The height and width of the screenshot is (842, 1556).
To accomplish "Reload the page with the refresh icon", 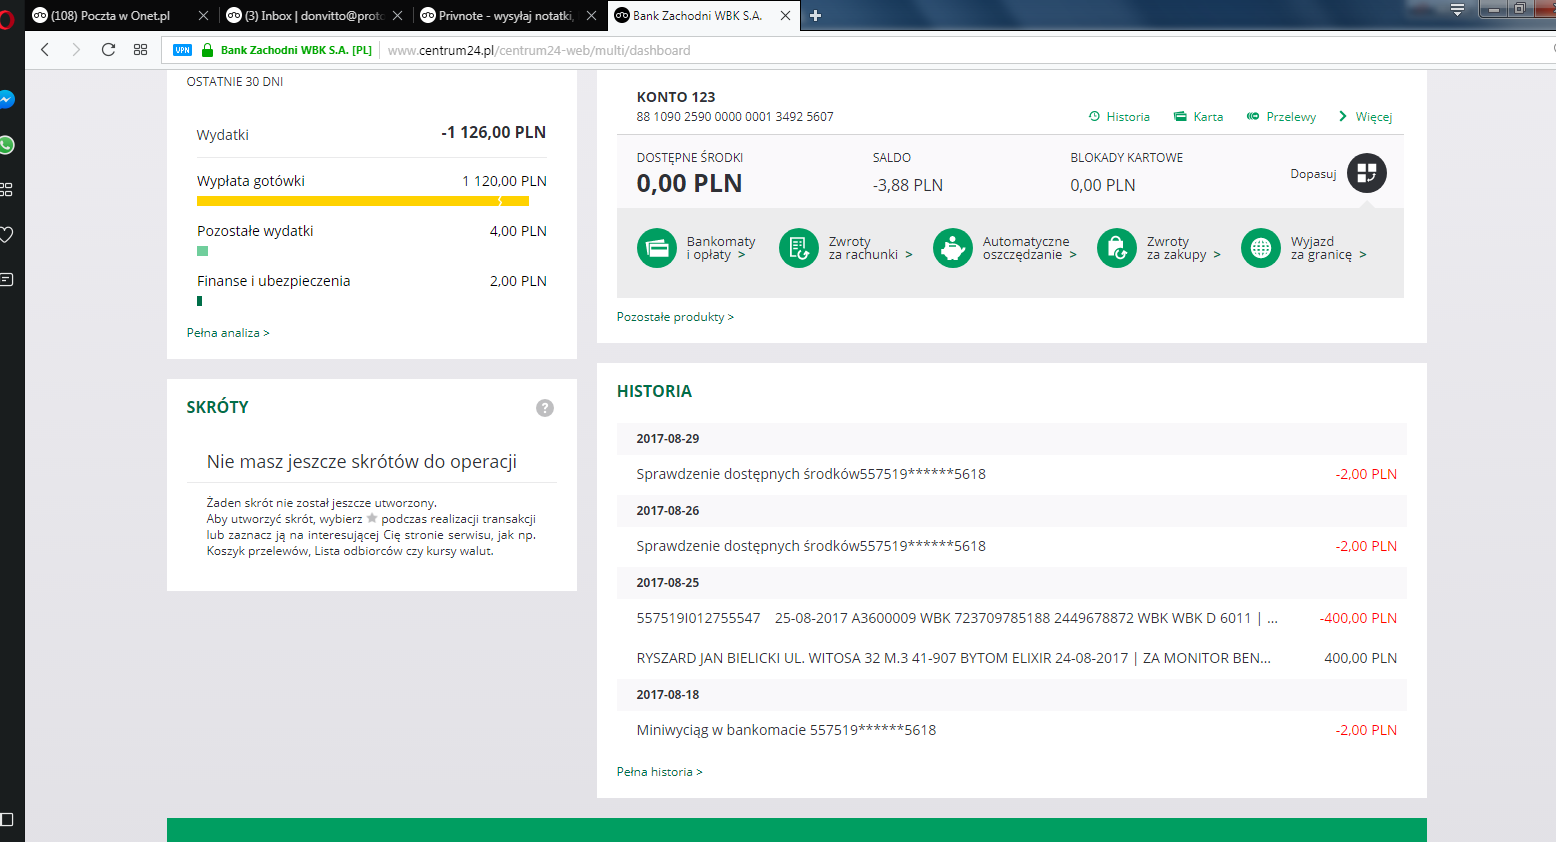I will (108, 50).
